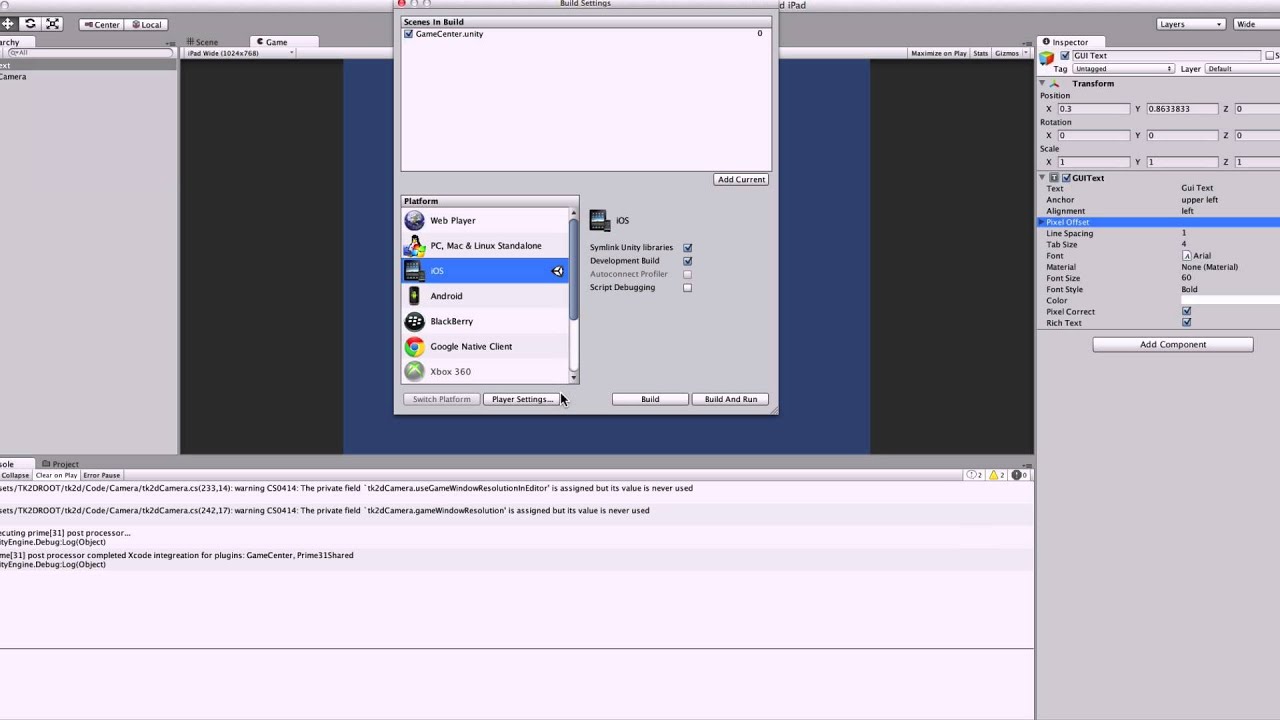Open the iPad Wide (1024x768) aspect dropdown
This screenshot has width=1280, height=720.
coord(240,53)
